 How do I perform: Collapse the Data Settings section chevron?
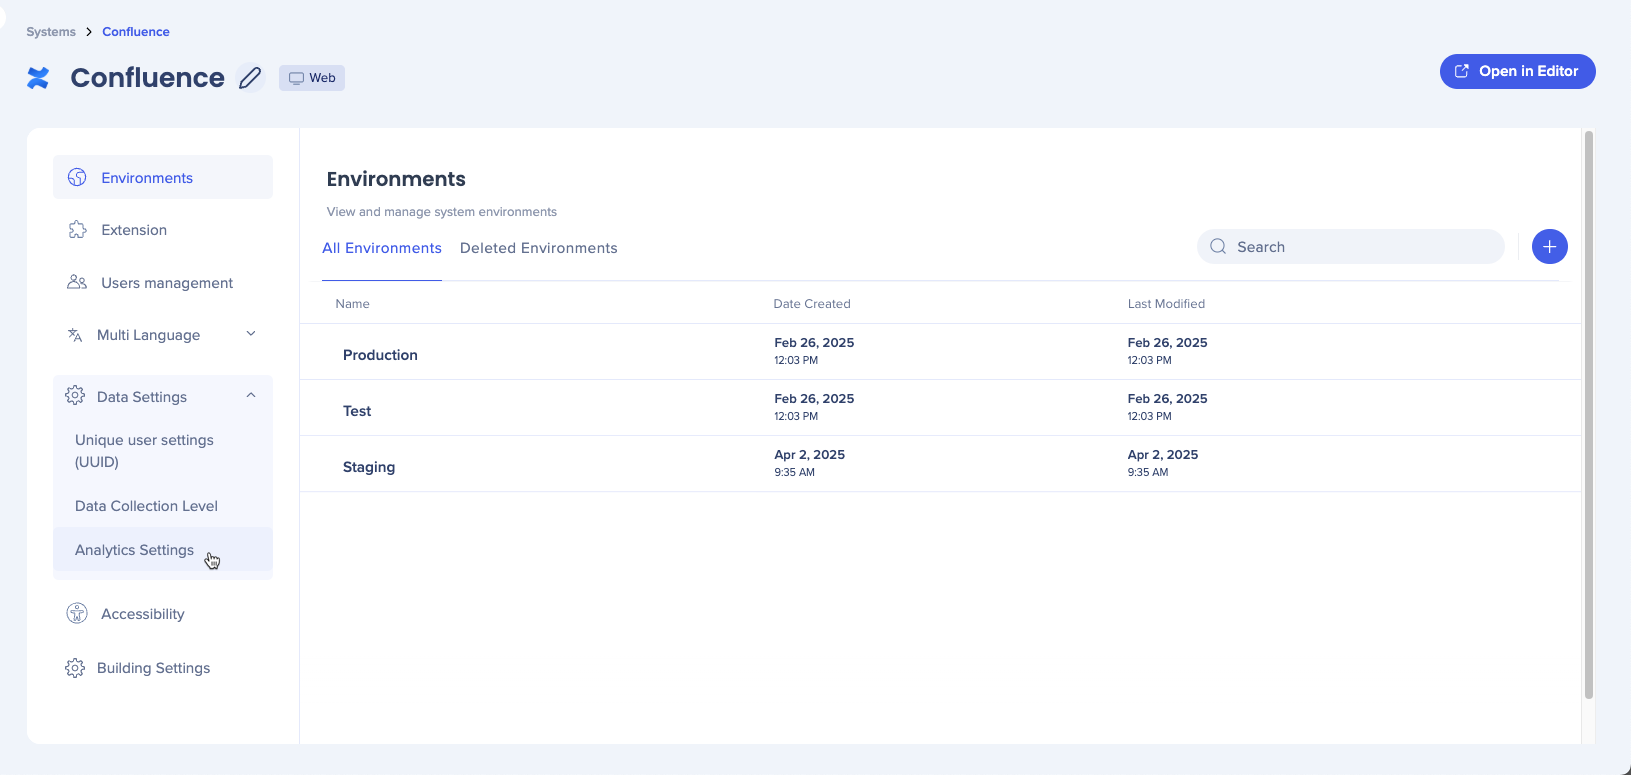pos(251,396)
